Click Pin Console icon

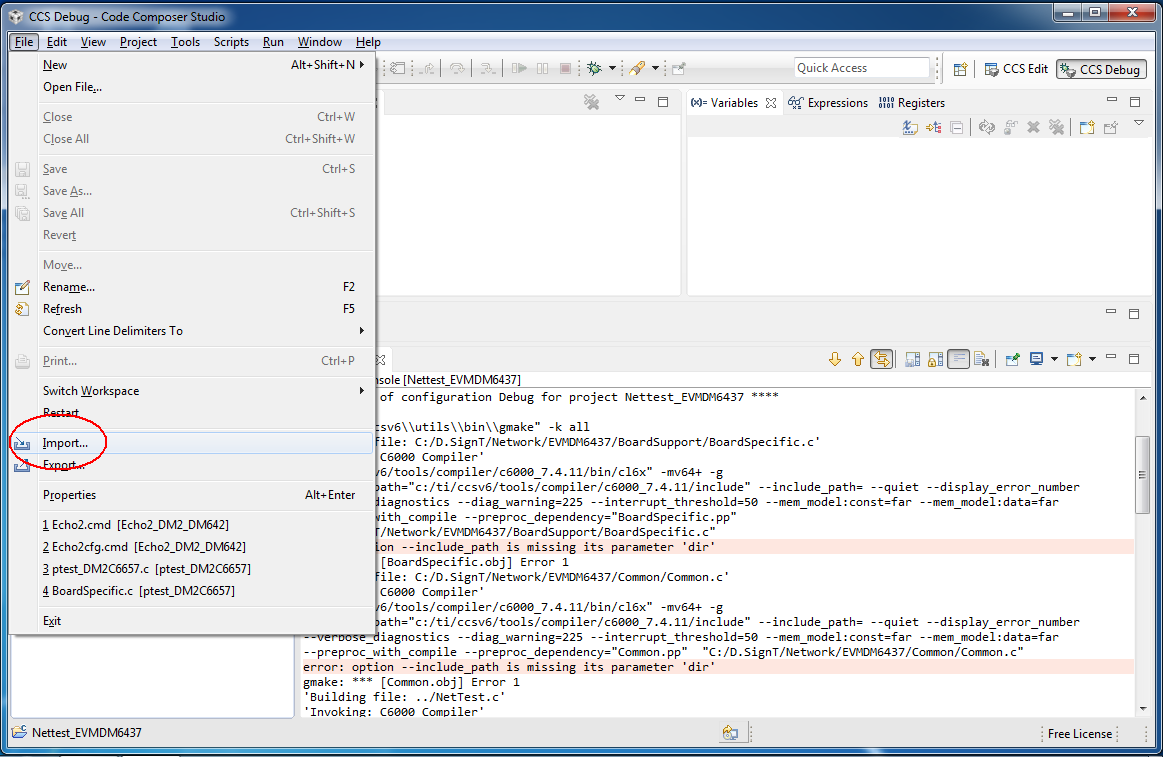(x=1012, y=360)
